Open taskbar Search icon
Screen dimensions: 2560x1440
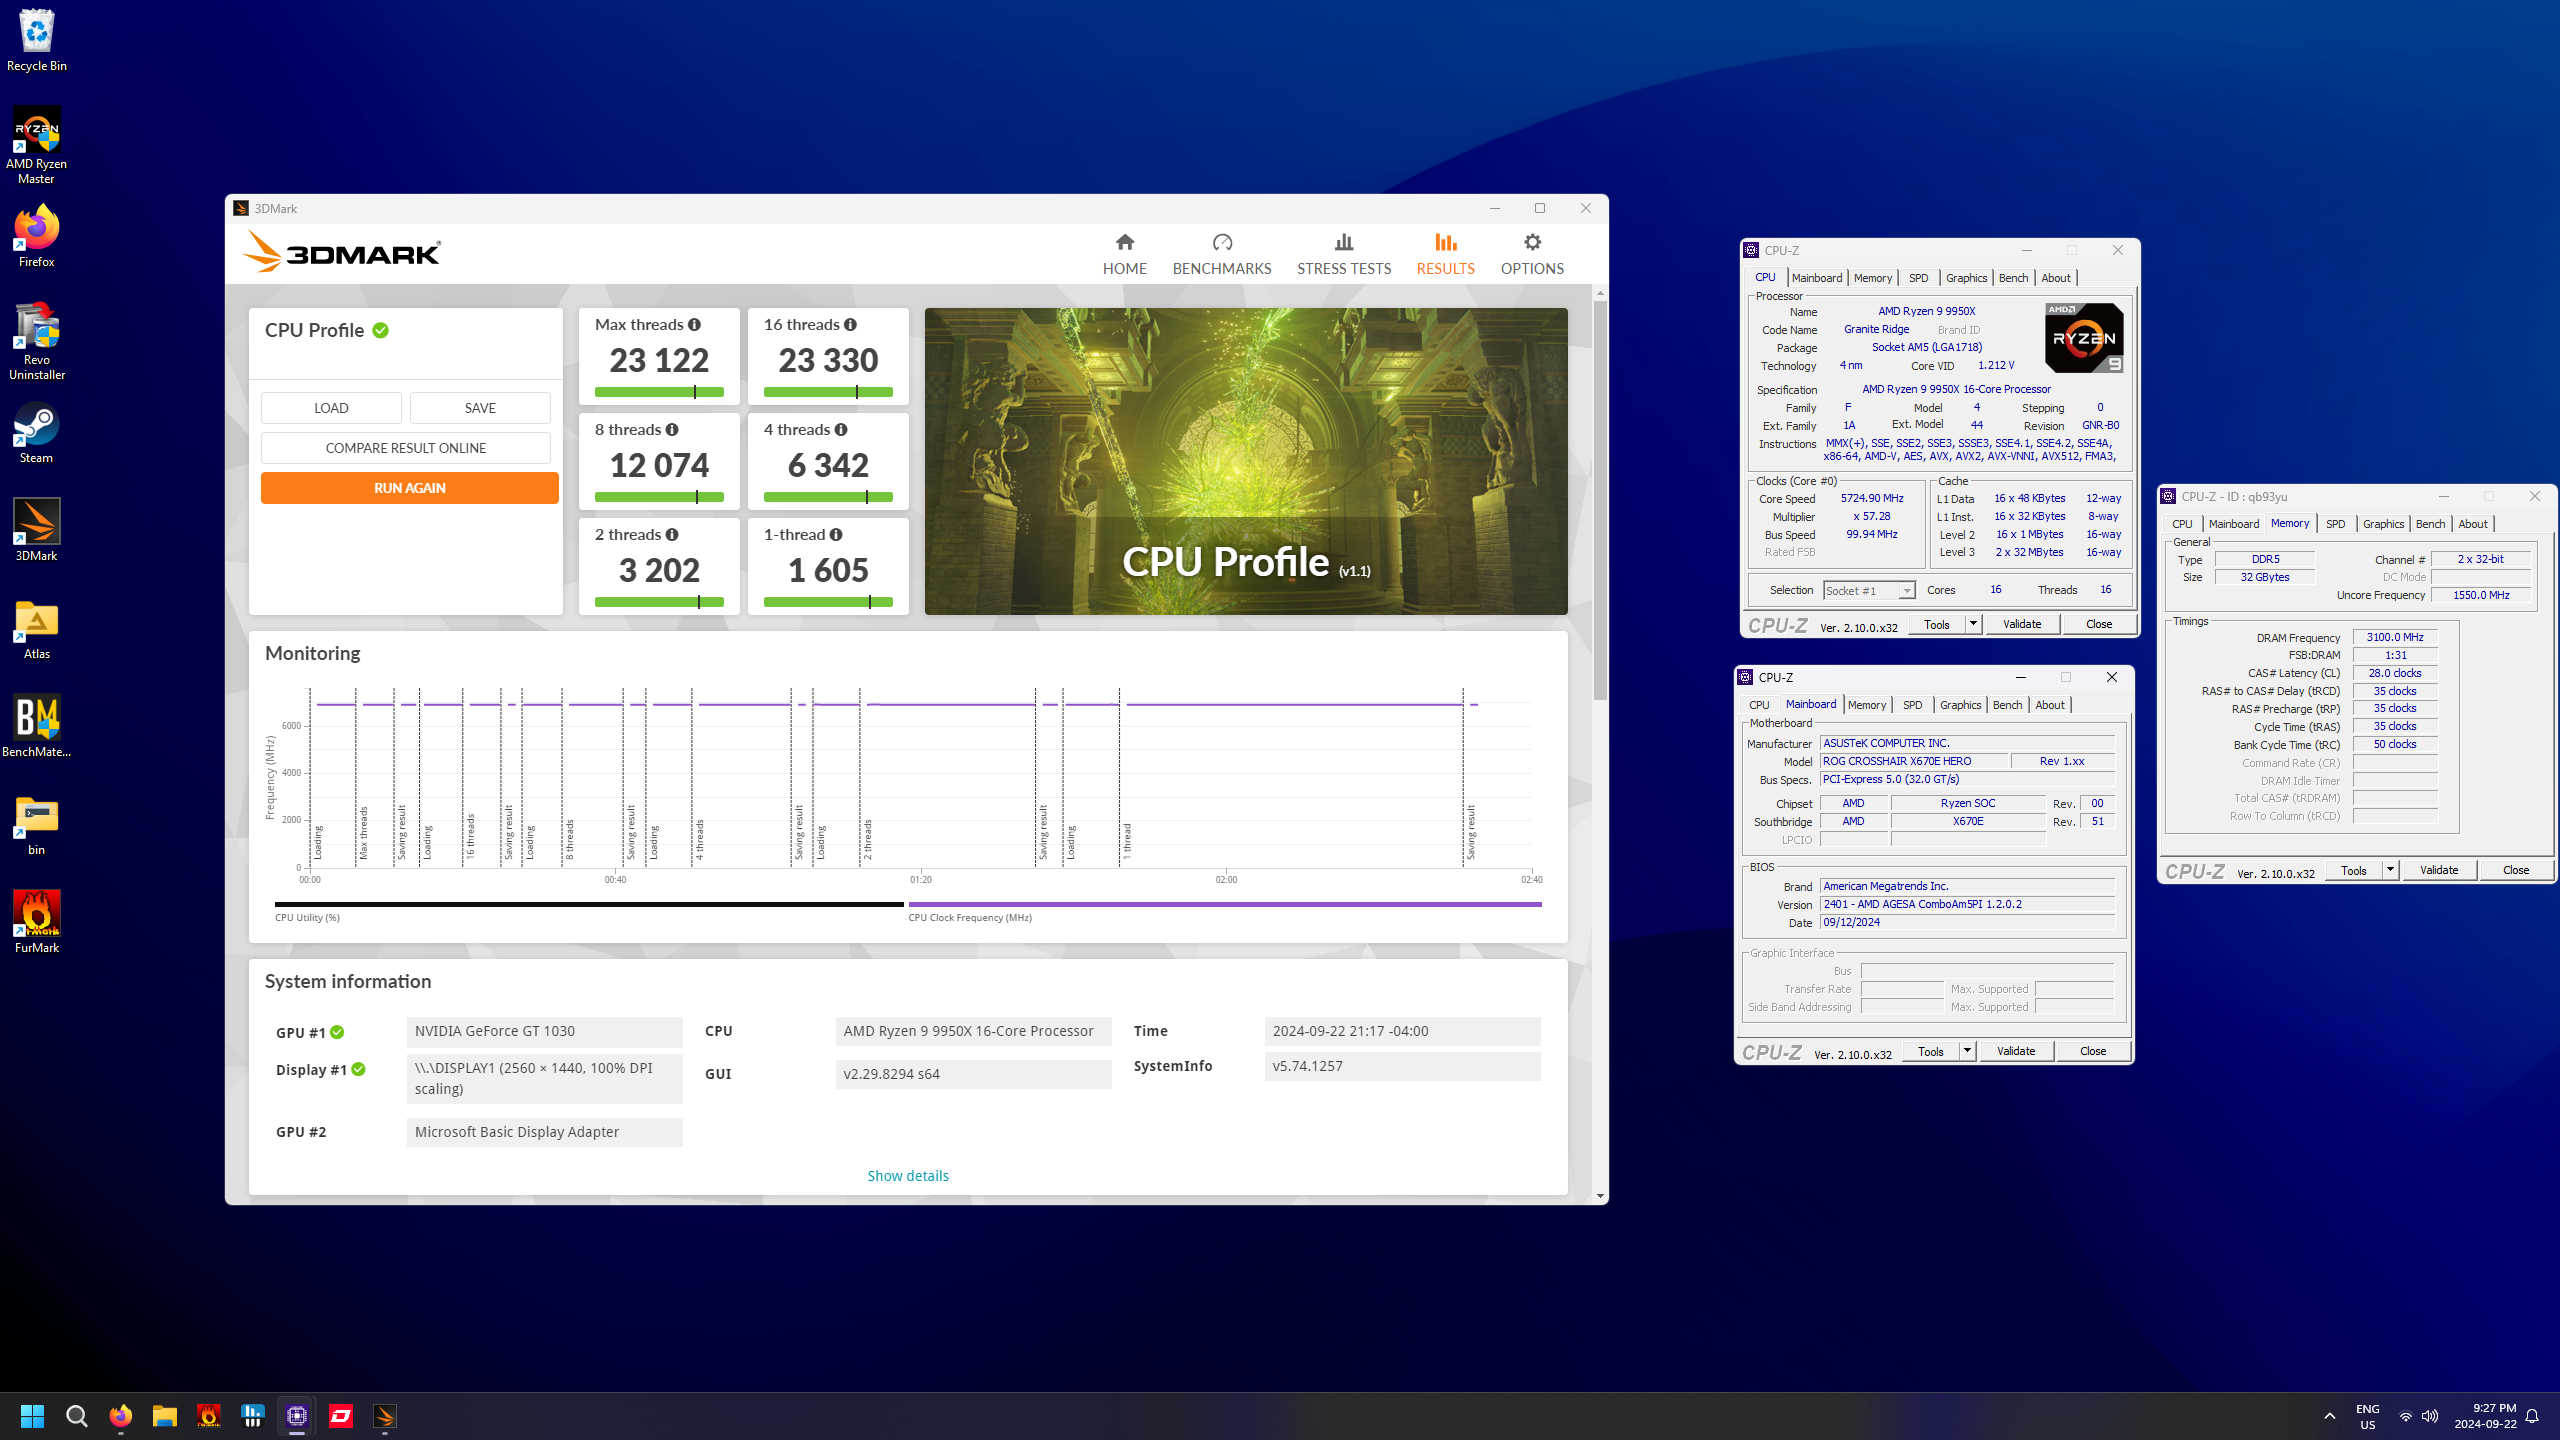click(76, 1416)
